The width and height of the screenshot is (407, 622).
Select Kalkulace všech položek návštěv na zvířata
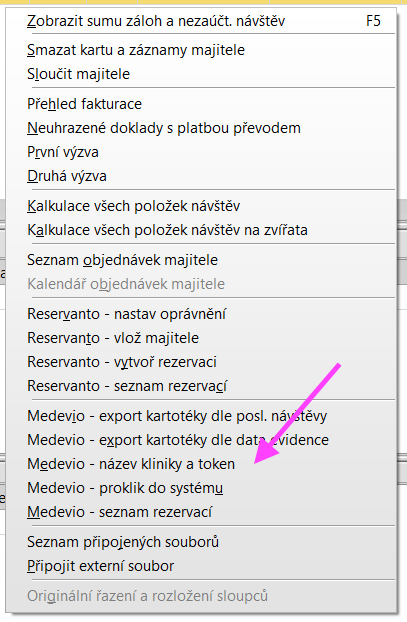coord(201,230)
